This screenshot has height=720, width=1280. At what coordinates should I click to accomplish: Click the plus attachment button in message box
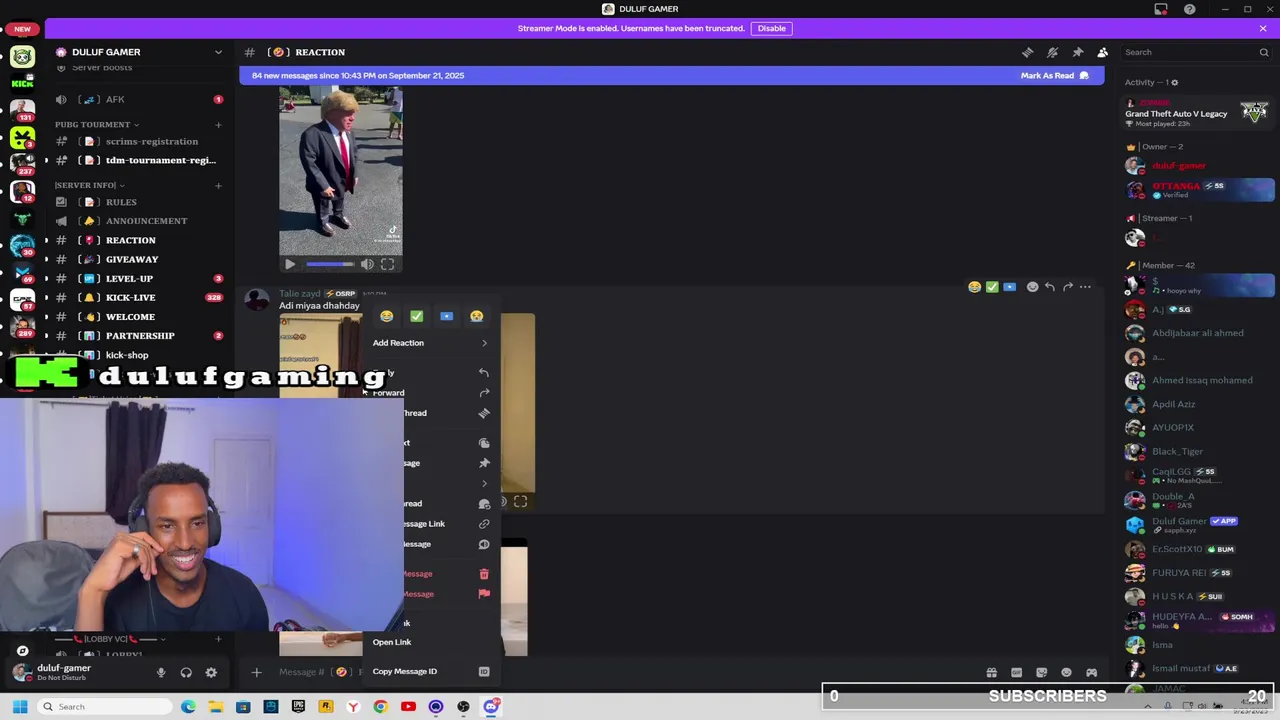[256, 672]
